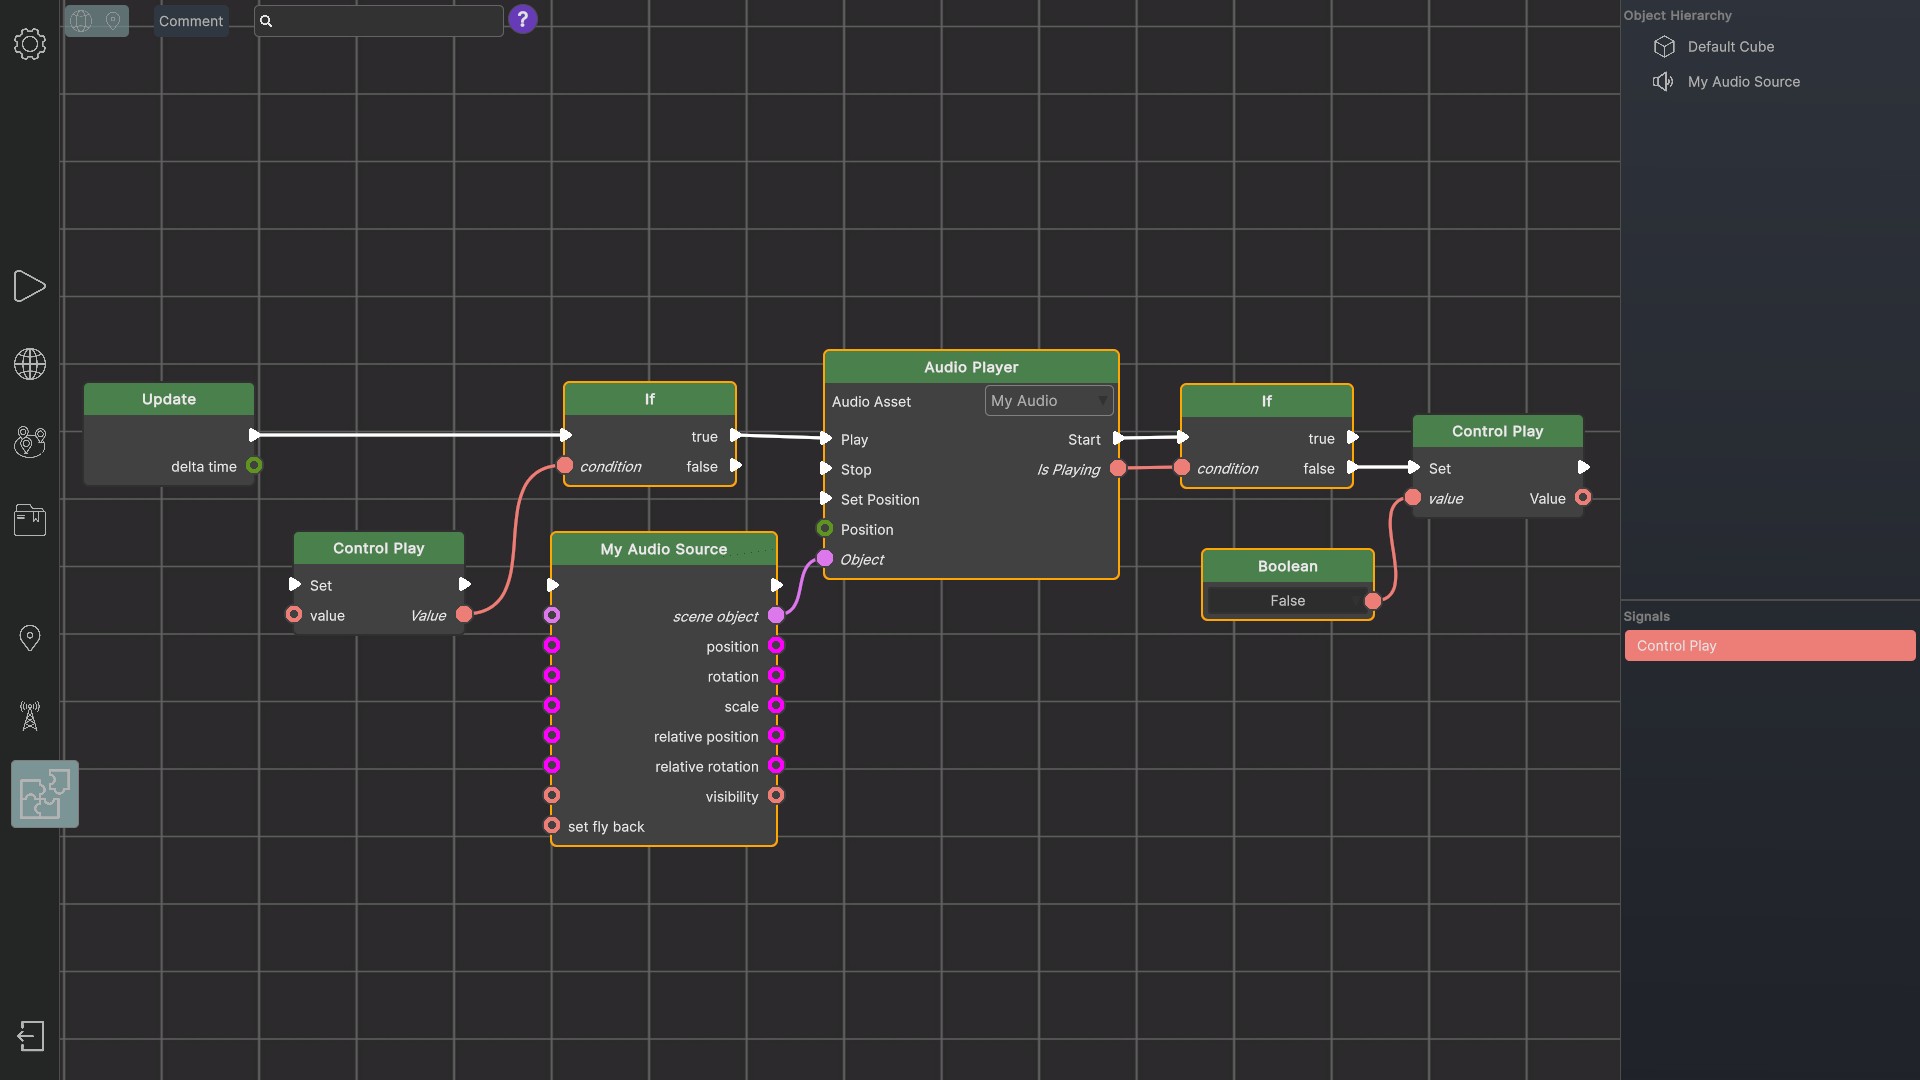Select the Control Play signal
This screenshot has height=1080, width=1920.
(1770, 646)
